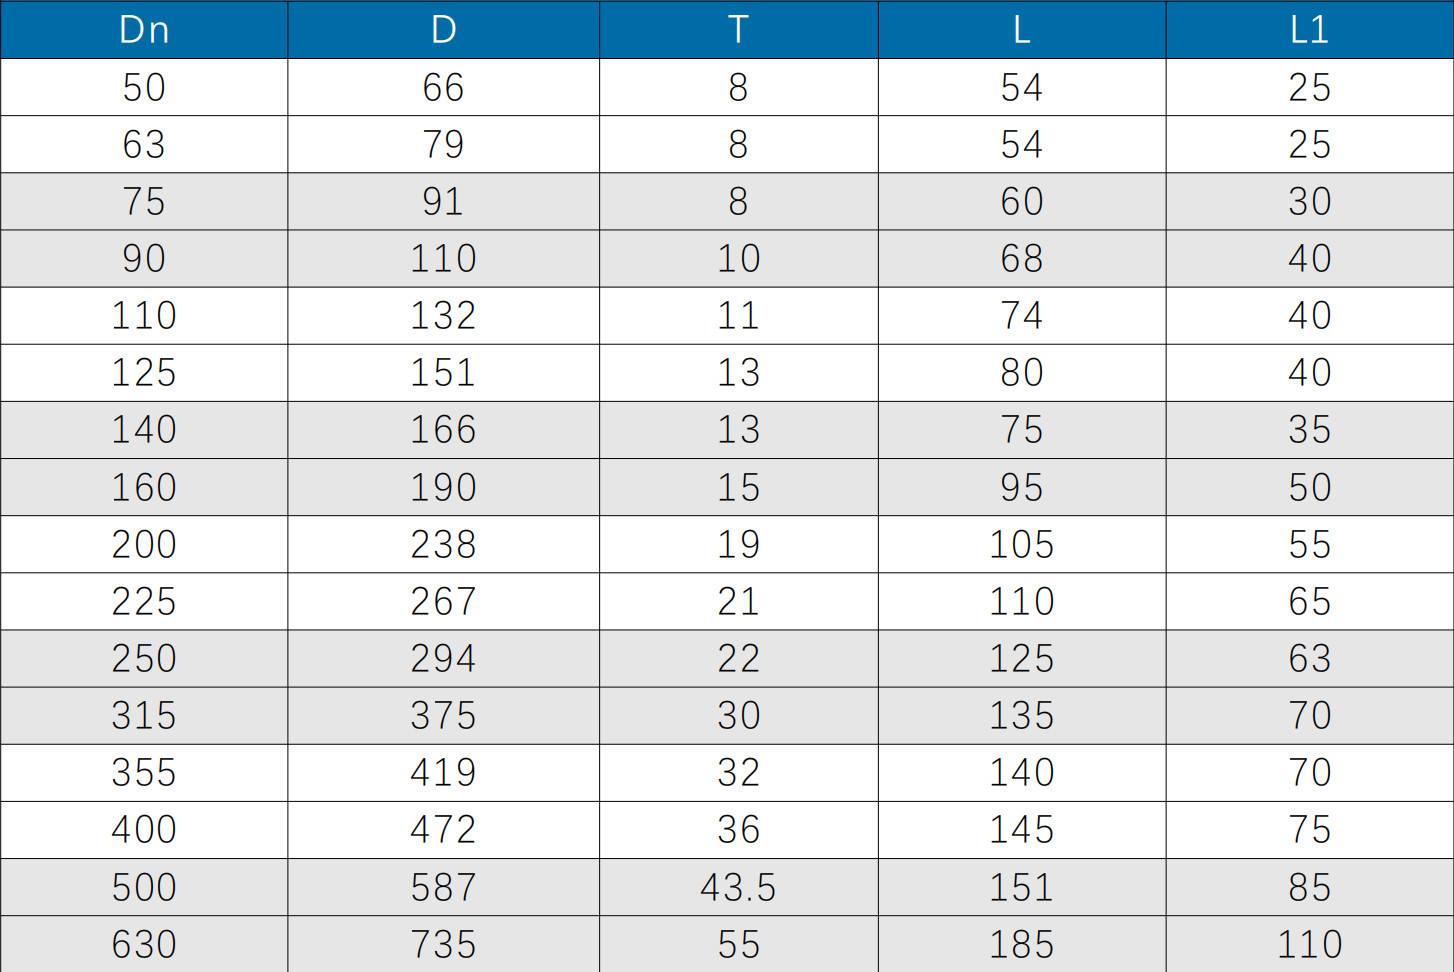Select the L value 185 cell
1454x972 pixels.
[x=1021, y=944]
